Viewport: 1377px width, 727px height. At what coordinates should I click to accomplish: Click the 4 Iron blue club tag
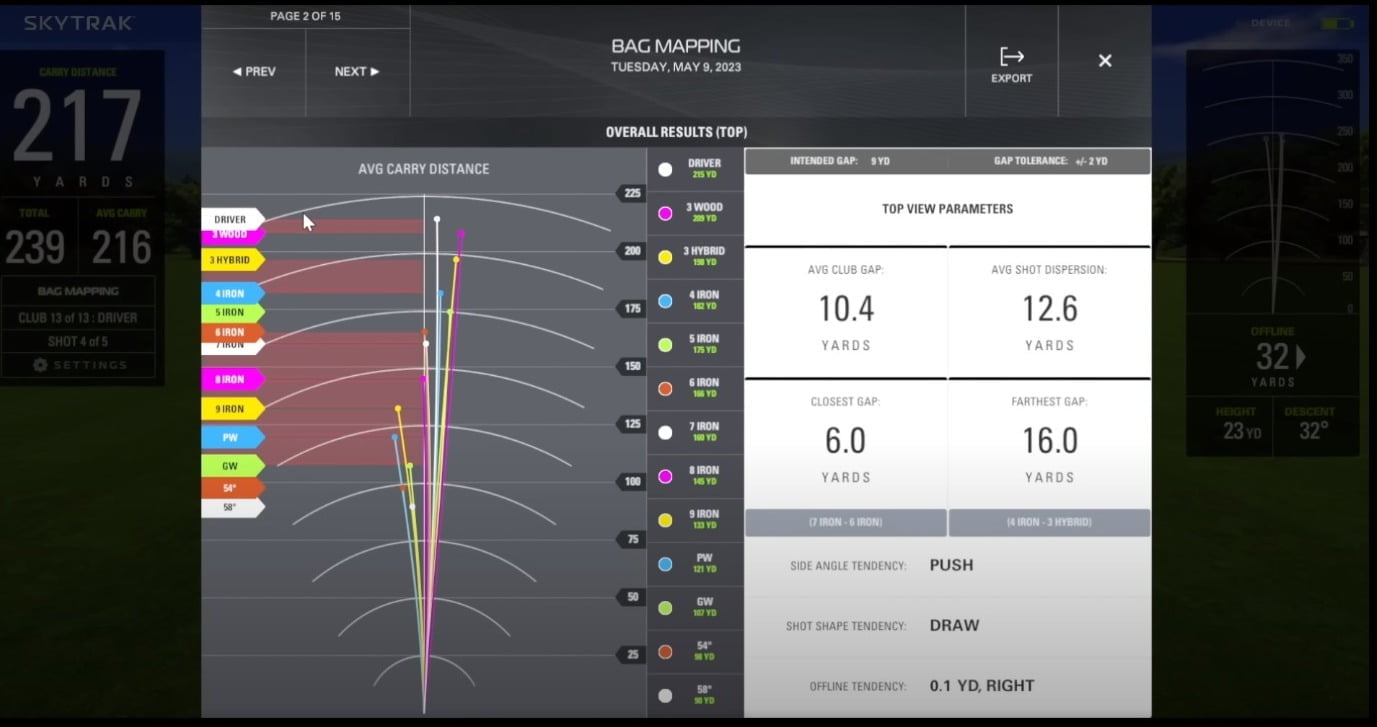231,293
